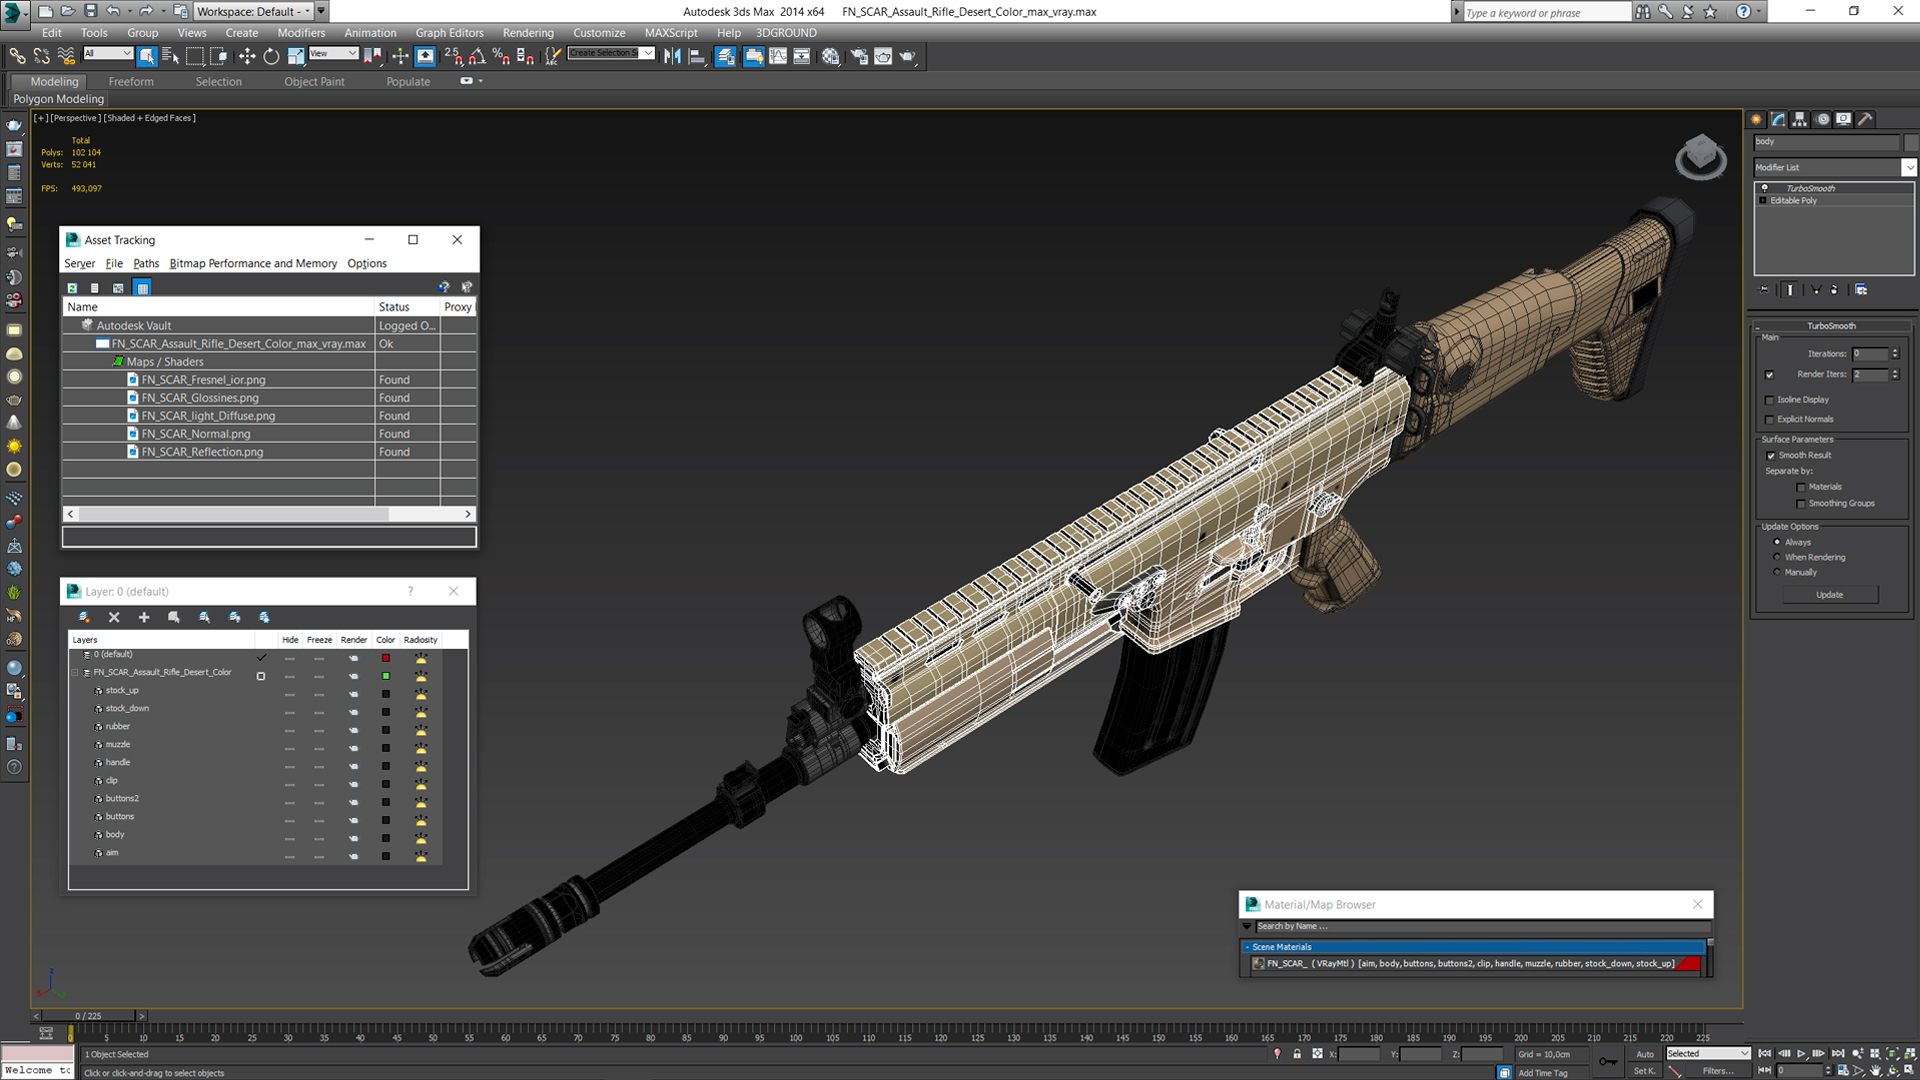Click the Refresh icon in Asset Tracking
Viewport: 1920px width, 1080px height.
click(x=72, y=288)
